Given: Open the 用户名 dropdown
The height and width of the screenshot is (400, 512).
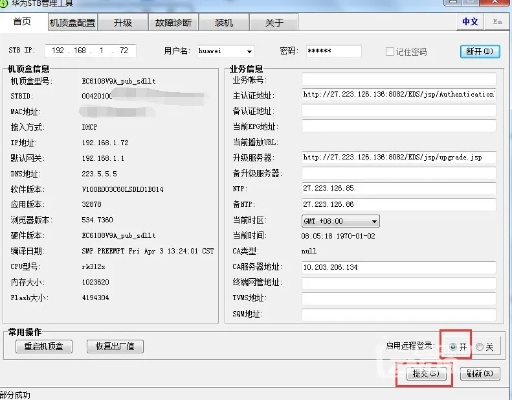Looking at the screenshot, I should point(249,51).
